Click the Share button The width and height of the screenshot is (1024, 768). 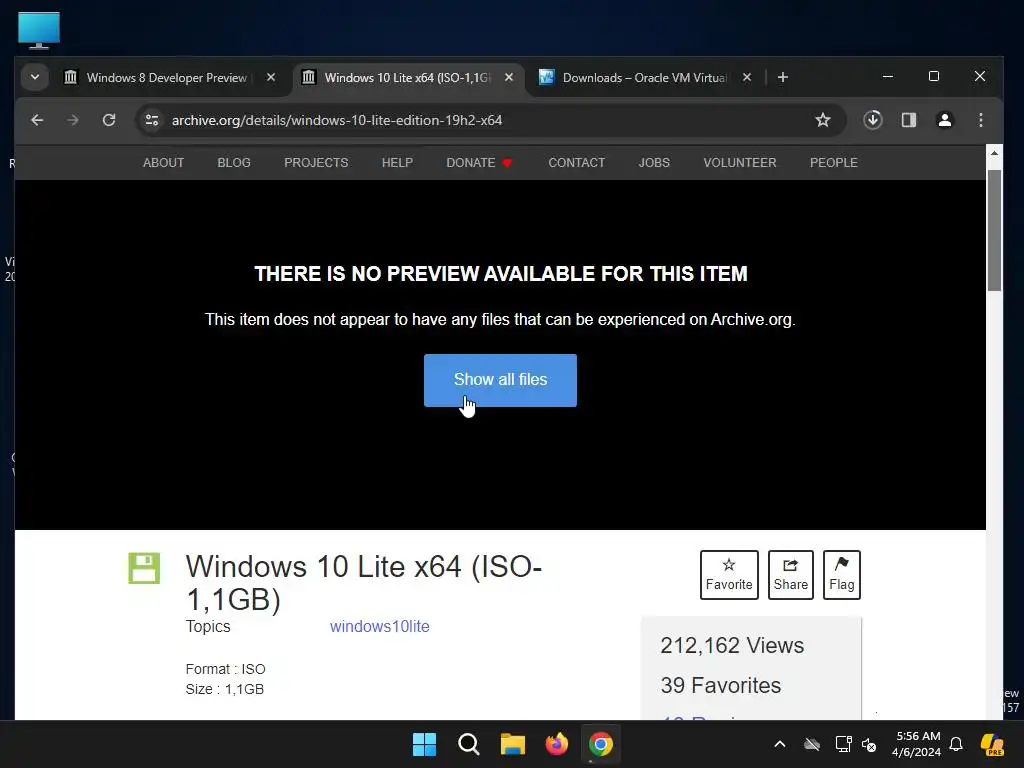tap(790, 575)
